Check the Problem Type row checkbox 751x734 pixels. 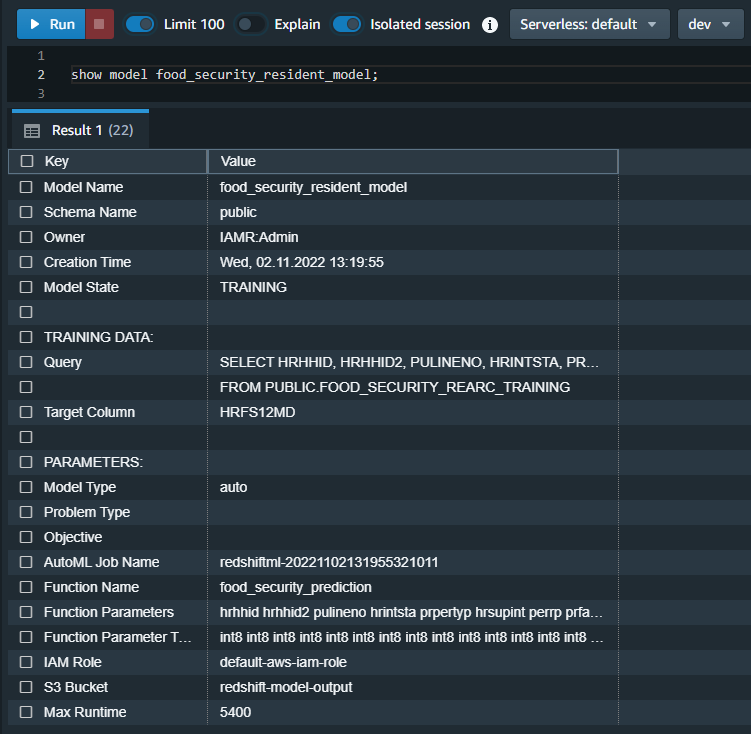[x=26, y=512]
